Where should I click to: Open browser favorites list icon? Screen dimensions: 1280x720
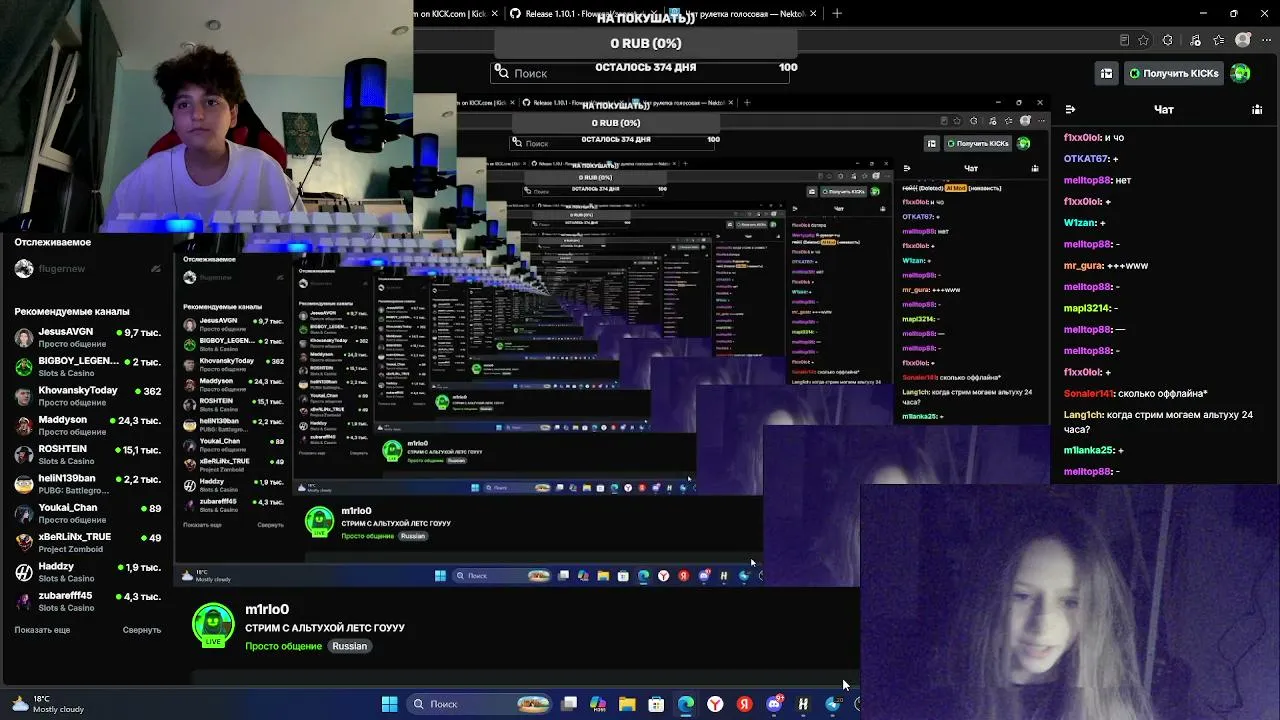[x=1218, y=40]
